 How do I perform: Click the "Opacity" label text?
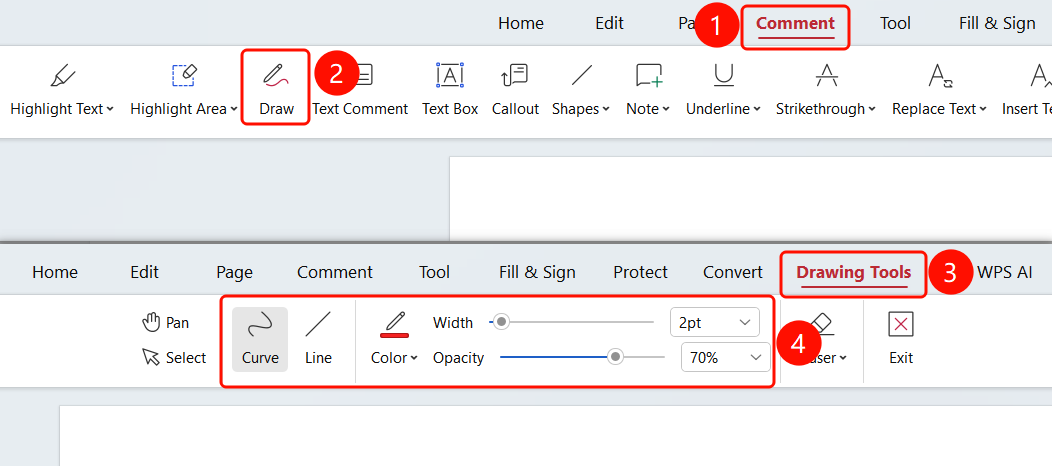tap(458, 358)
